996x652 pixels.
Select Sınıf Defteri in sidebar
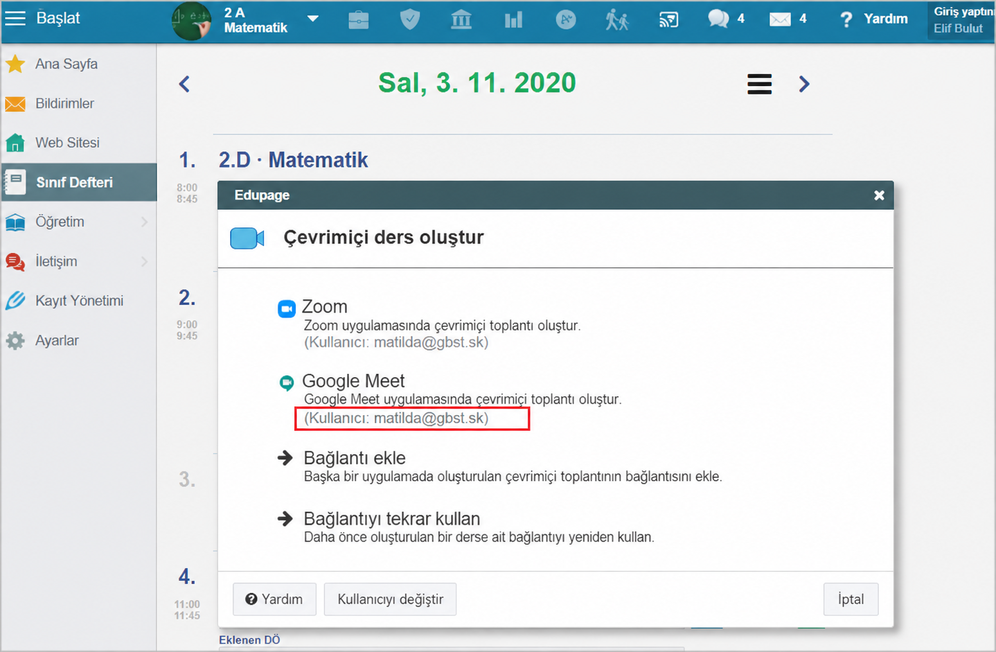pos(78,182)
